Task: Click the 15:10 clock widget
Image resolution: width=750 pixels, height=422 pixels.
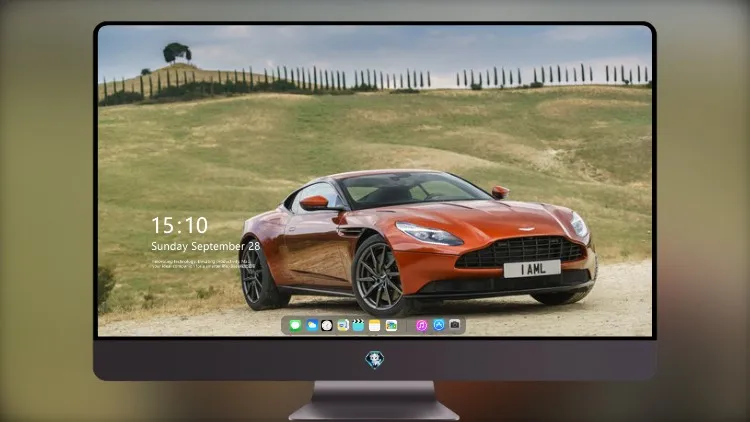Action: coord(179,225)
